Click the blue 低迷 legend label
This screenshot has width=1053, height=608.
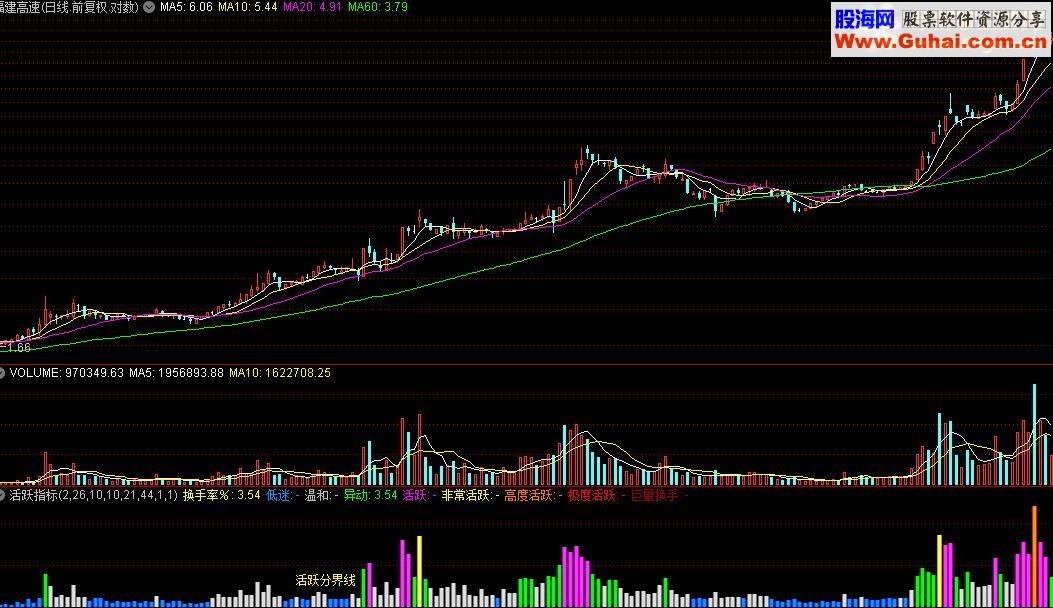click(x=283, y=496)
